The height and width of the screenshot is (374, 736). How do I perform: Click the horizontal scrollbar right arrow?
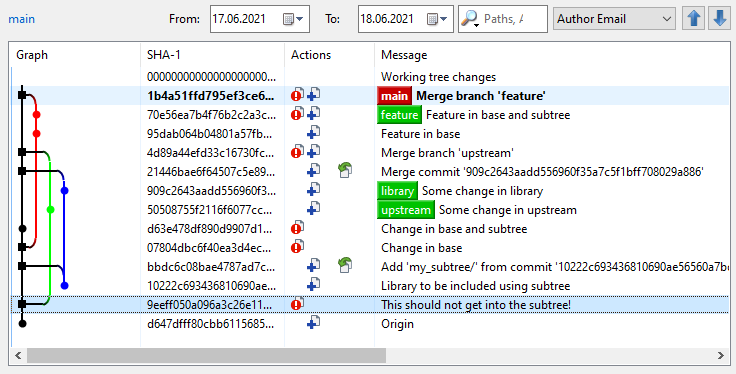click(x=720, y=356)
